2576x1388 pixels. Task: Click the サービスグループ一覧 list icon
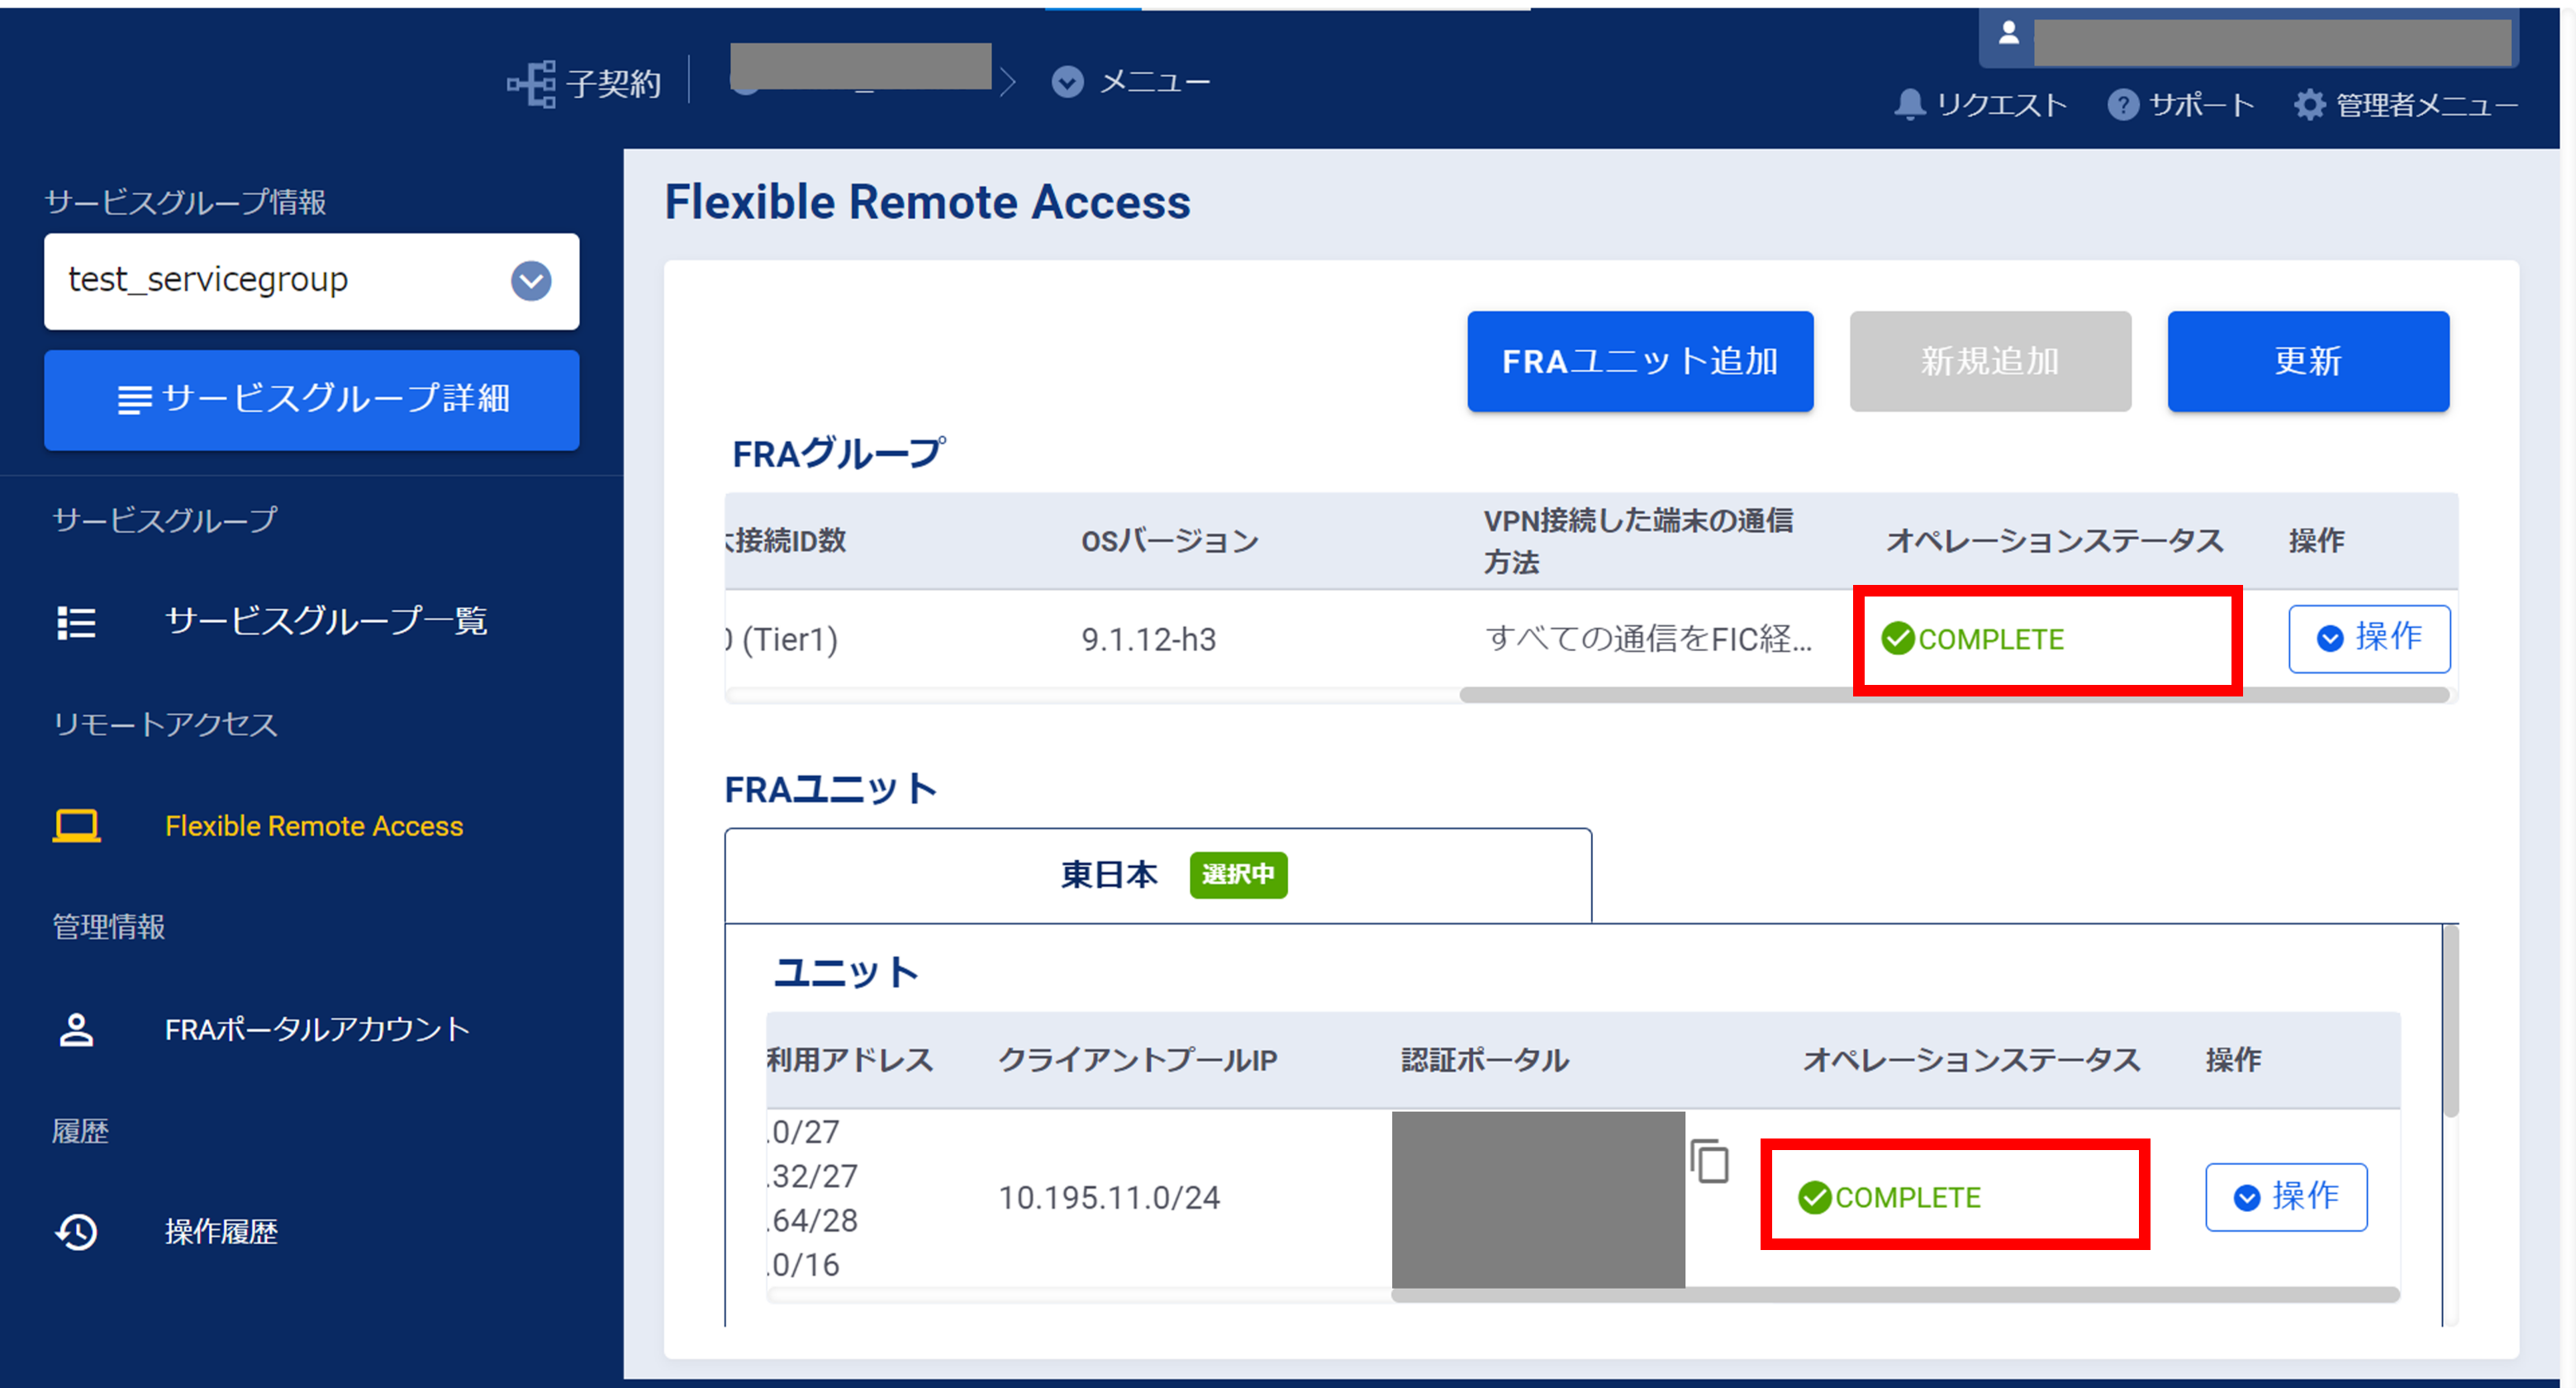pyautogui.click(x=76, y=622)
